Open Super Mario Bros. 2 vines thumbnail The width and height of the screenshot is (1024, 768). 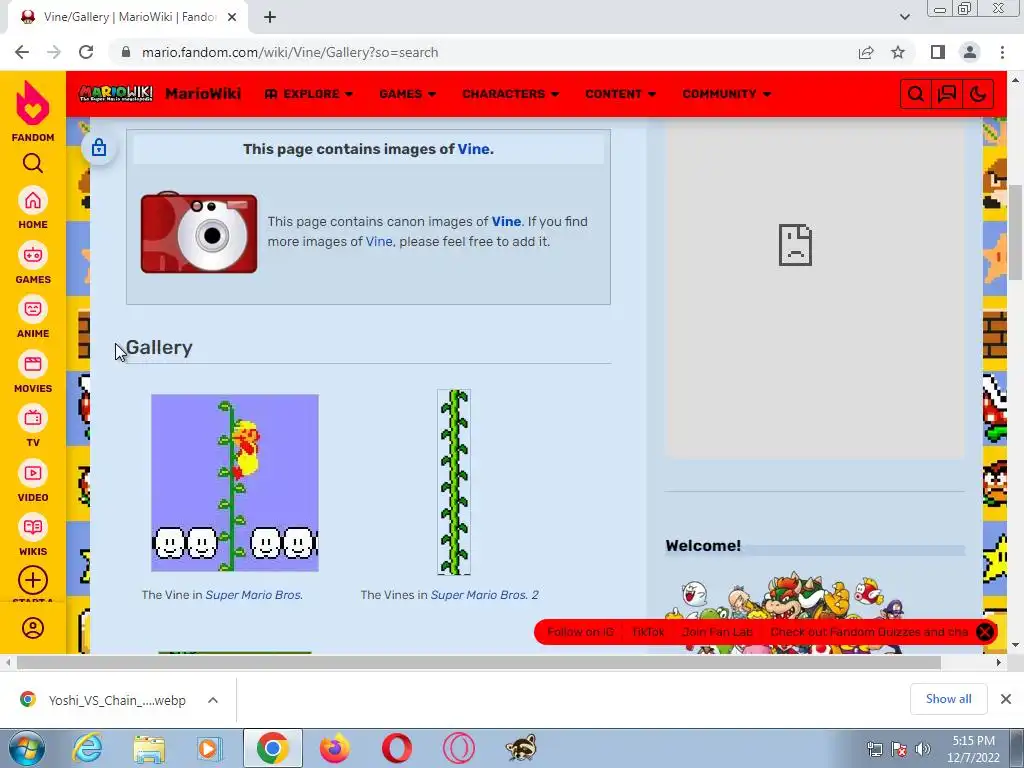point(454,482)
